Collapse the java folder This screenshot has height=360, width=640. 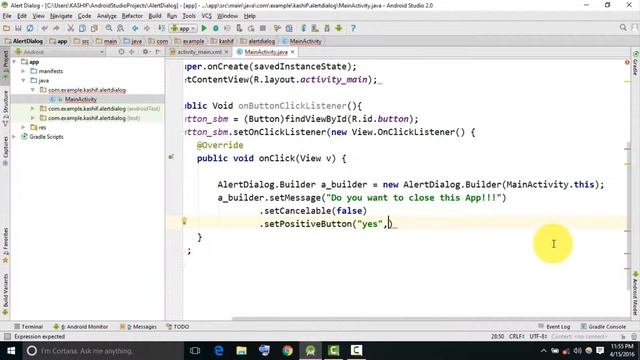(x=23, y=80)
